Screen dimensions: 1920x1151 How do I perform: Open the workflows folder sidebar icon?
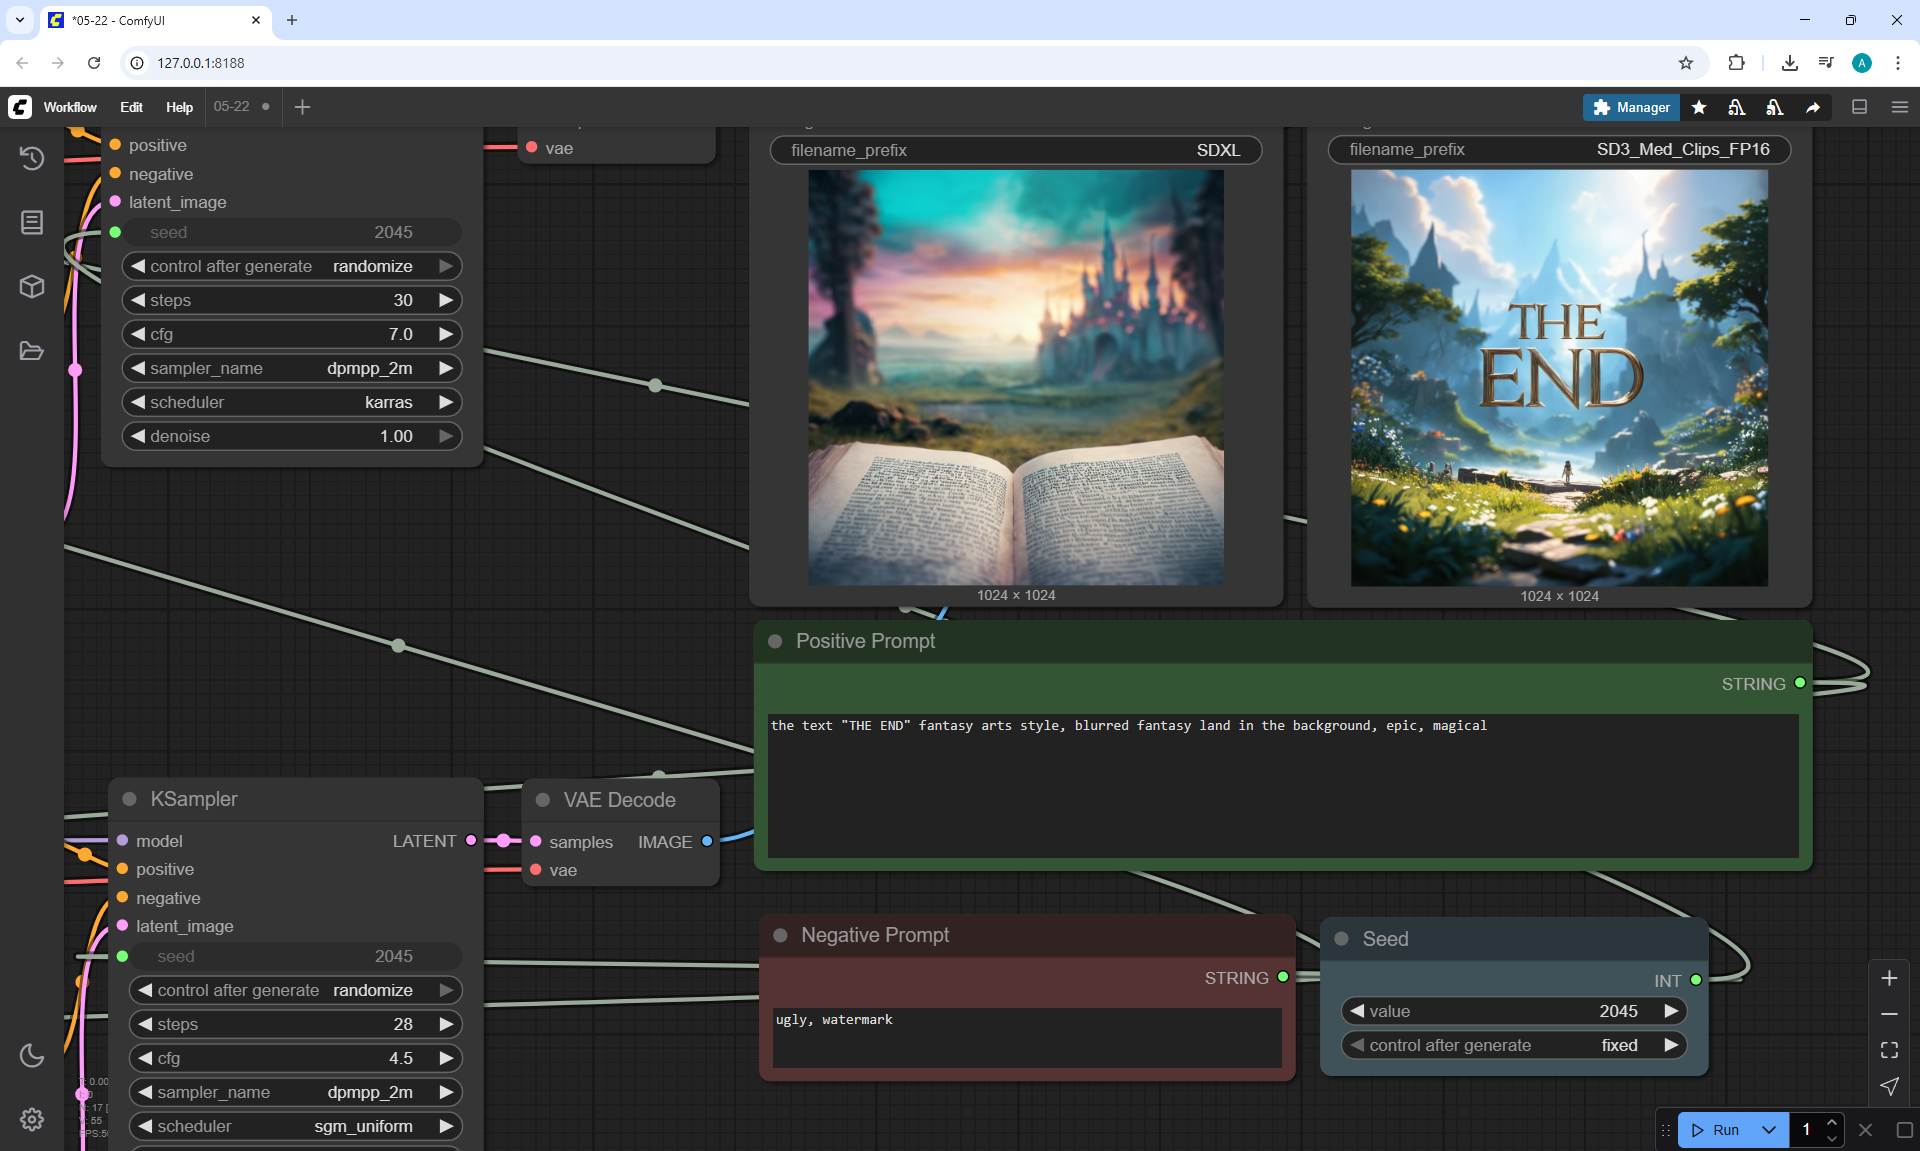32,351
